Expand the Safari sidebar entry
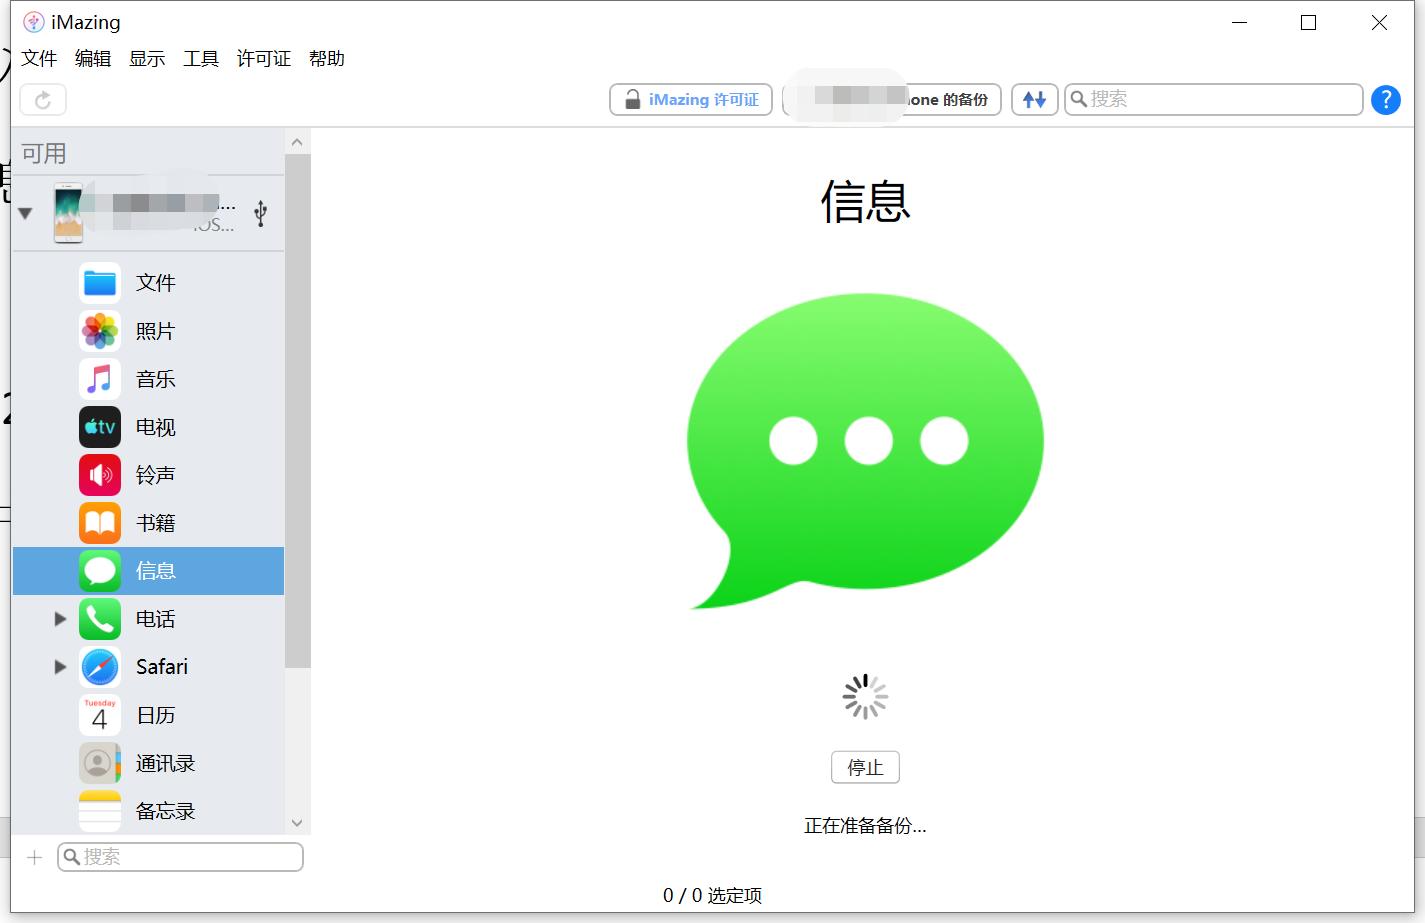Image resolution: width=1425 pixels, height=923 pixels. point(59,666)
